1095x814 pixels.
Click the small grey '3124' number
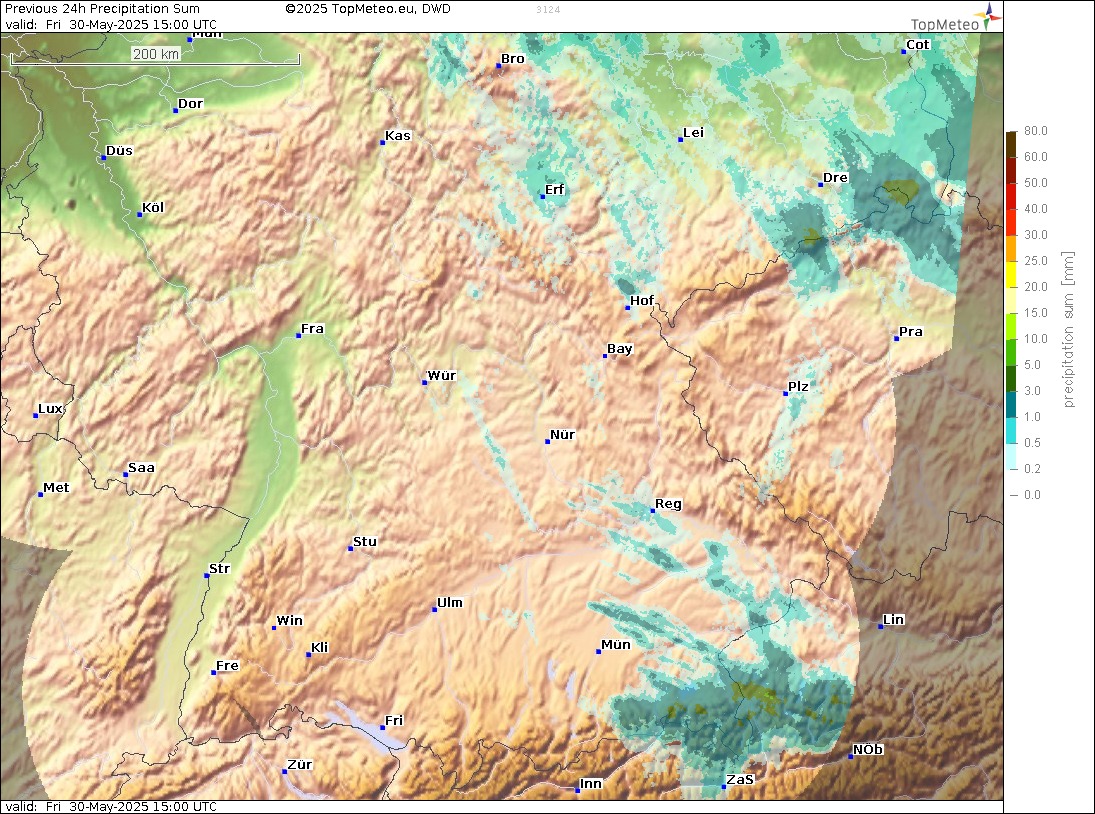click(548, 10)
